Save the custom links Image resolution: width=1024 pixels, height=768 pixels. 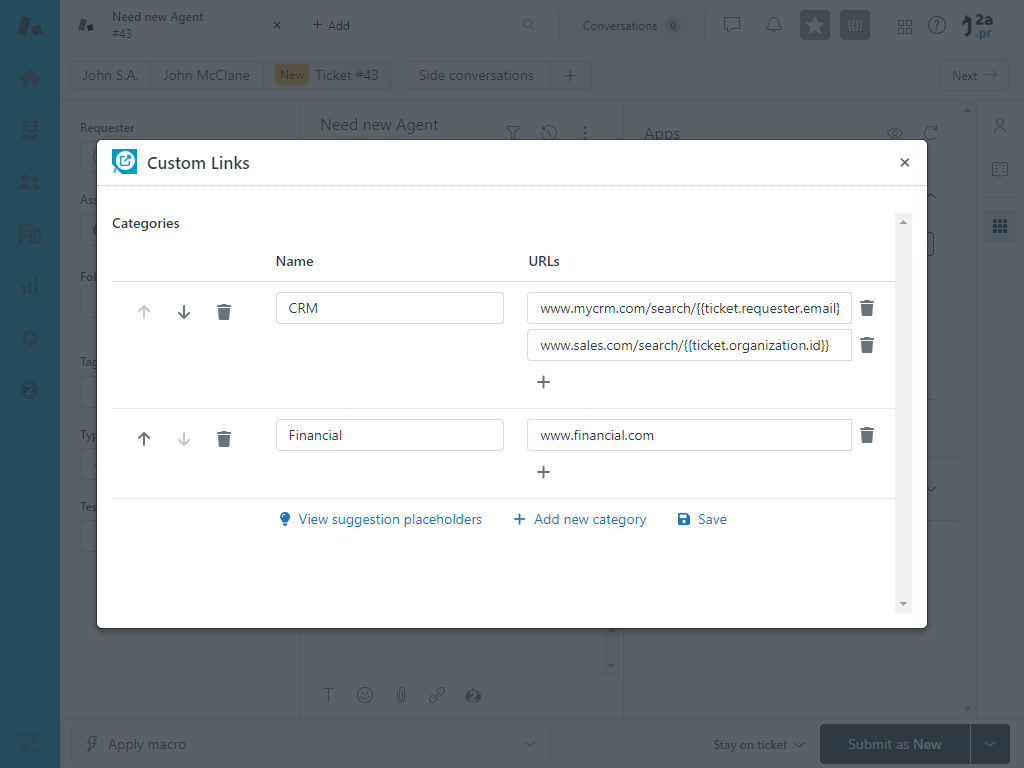point(702,520)
